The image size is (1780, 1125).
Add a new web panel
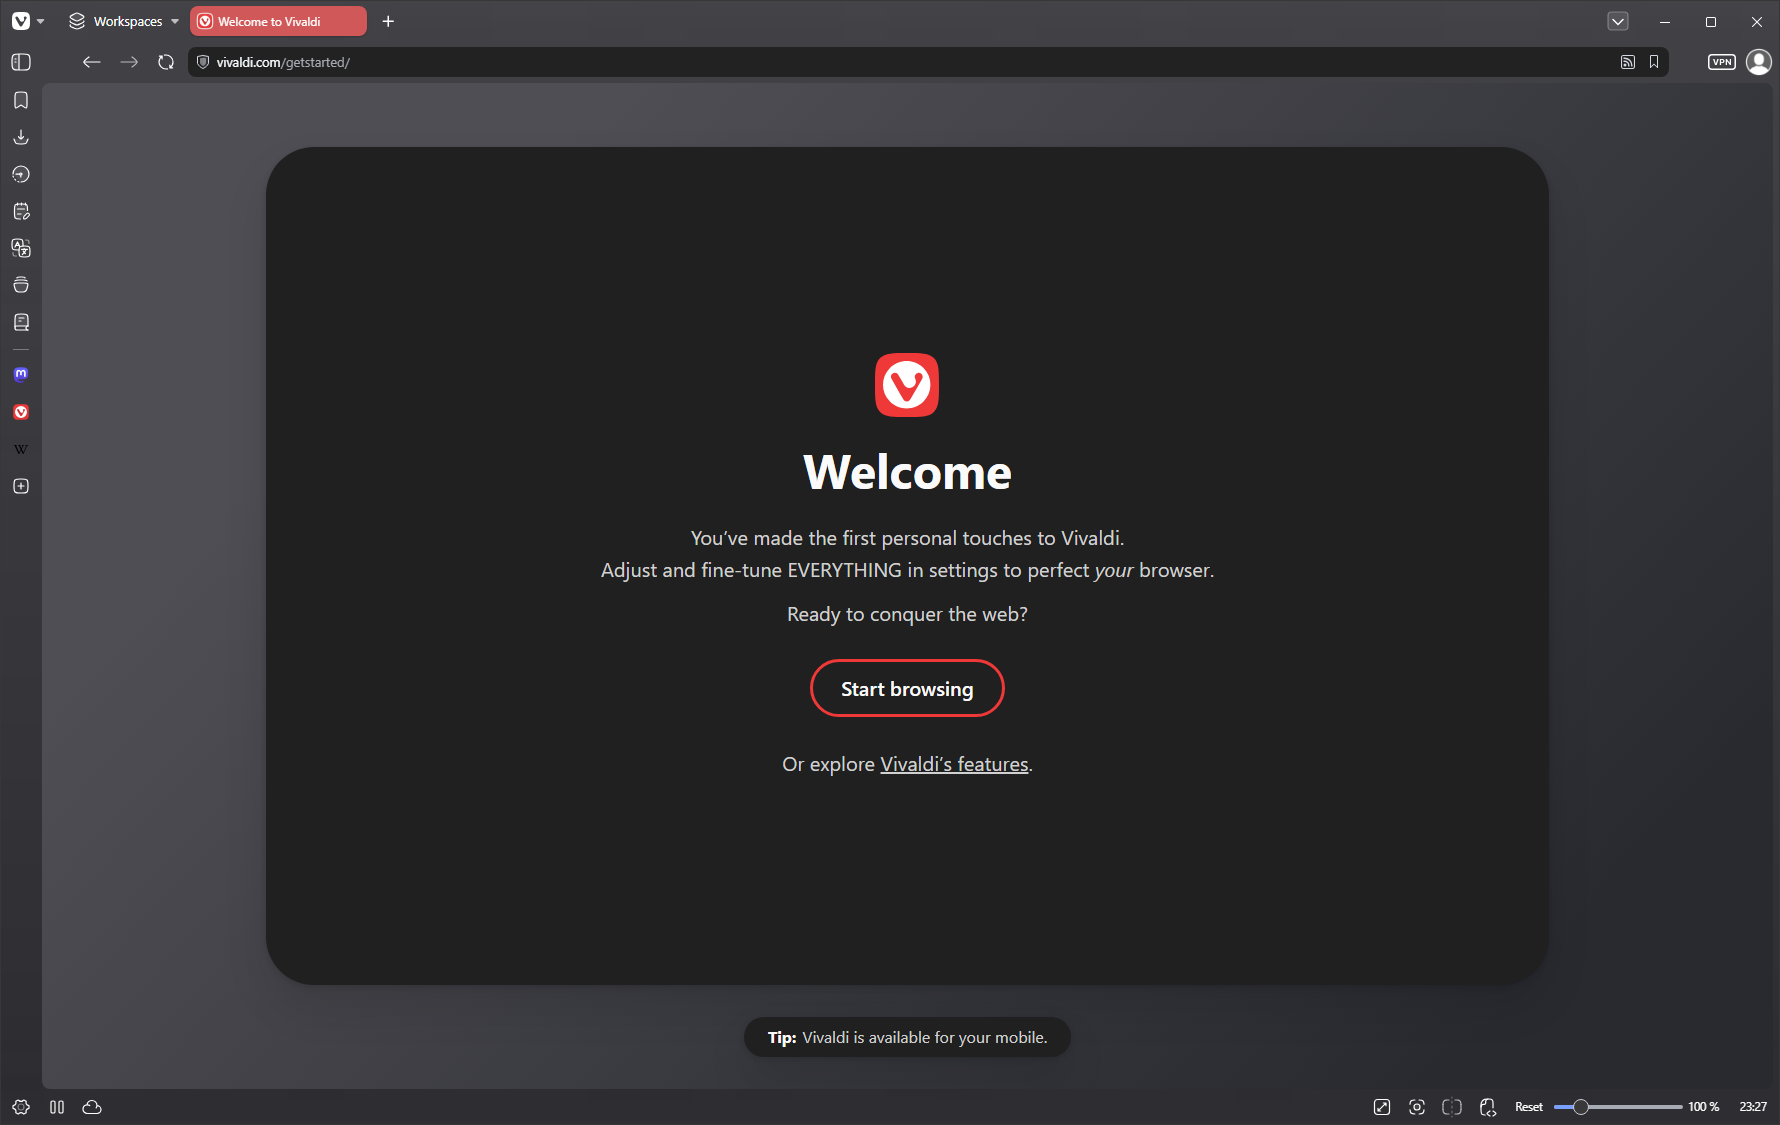(x=21, y=486)
